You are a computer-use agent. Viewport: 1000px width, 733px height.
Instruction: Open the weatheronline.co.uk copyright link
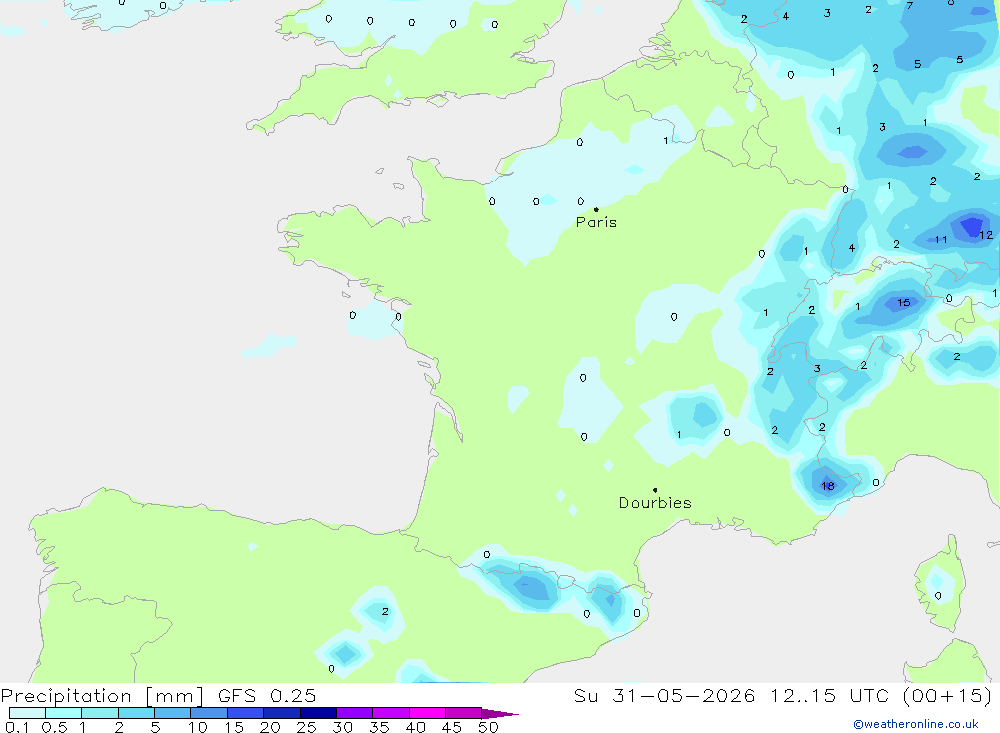click(x=916, y=724)
